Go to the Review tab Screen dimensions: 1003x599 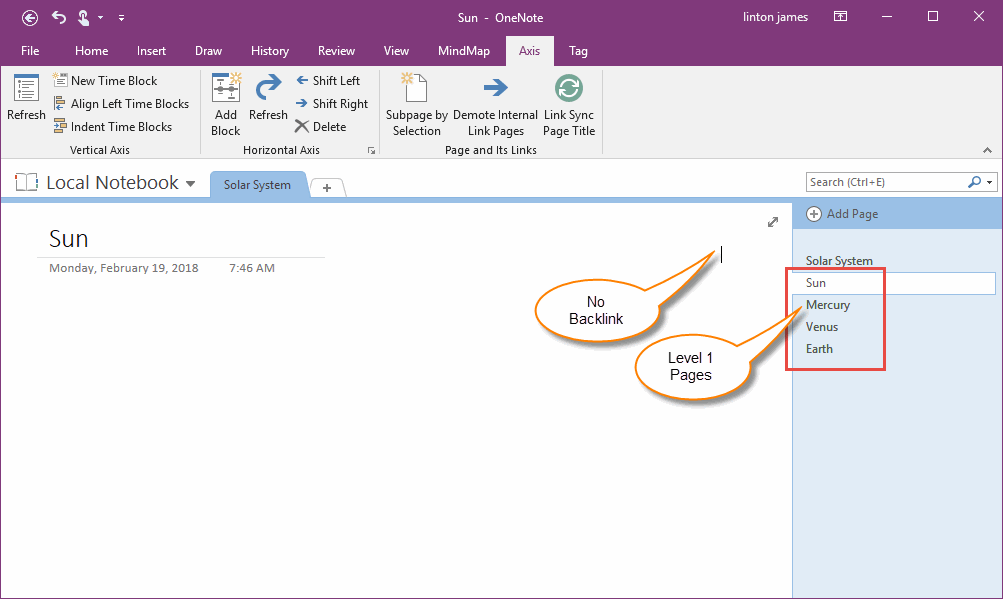coord(336,51)
